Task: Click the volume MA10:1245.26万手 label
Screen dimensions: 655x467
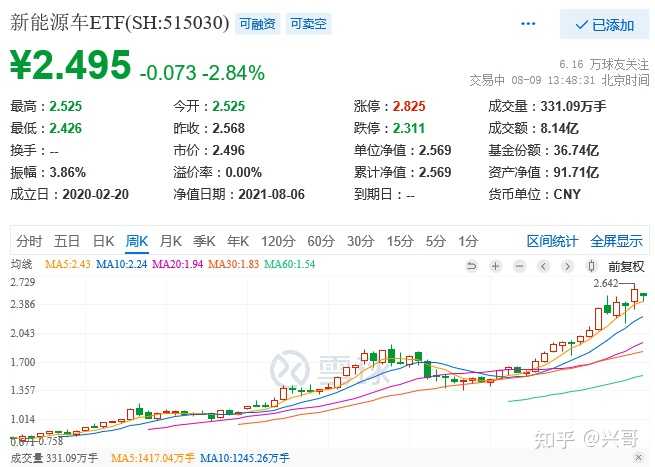Action: 245,458
